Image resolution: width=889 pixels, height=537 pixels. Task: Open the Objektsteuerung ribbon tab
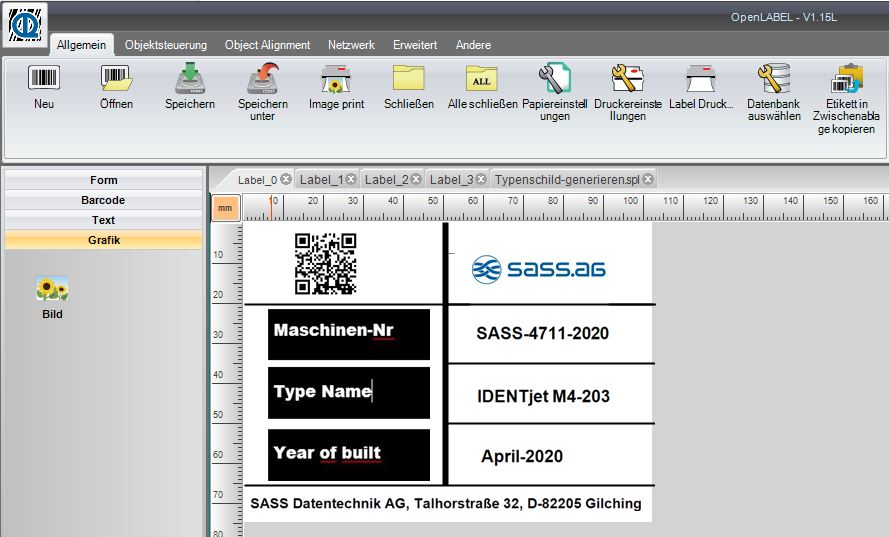[166, 45]
